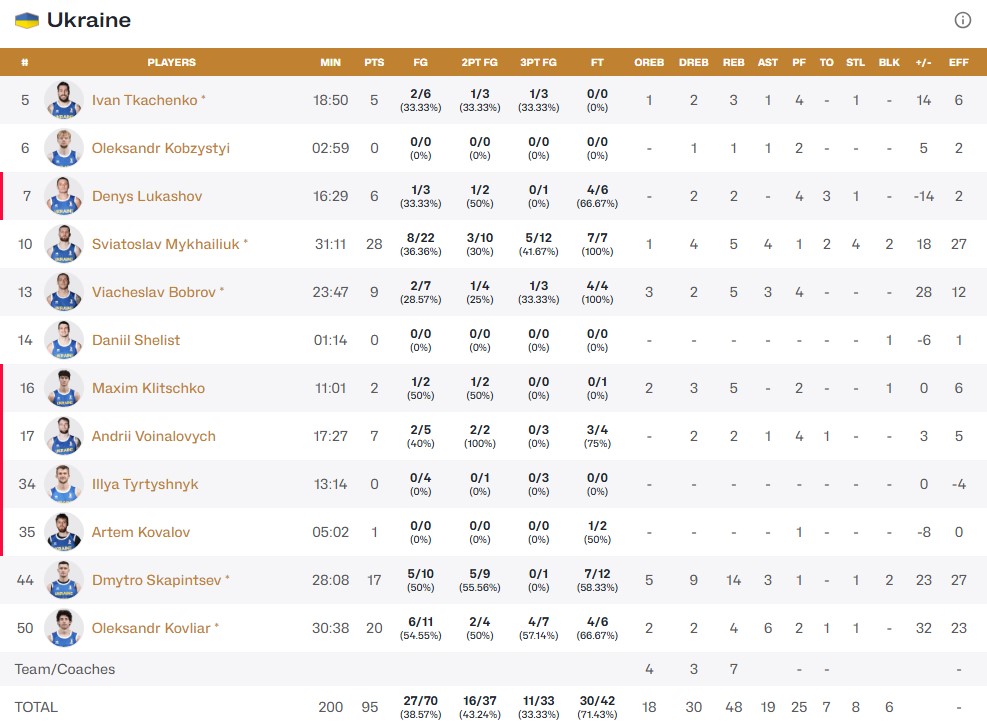Click the PTS column header
Screen dimensions: 987x727
(374, 62)
